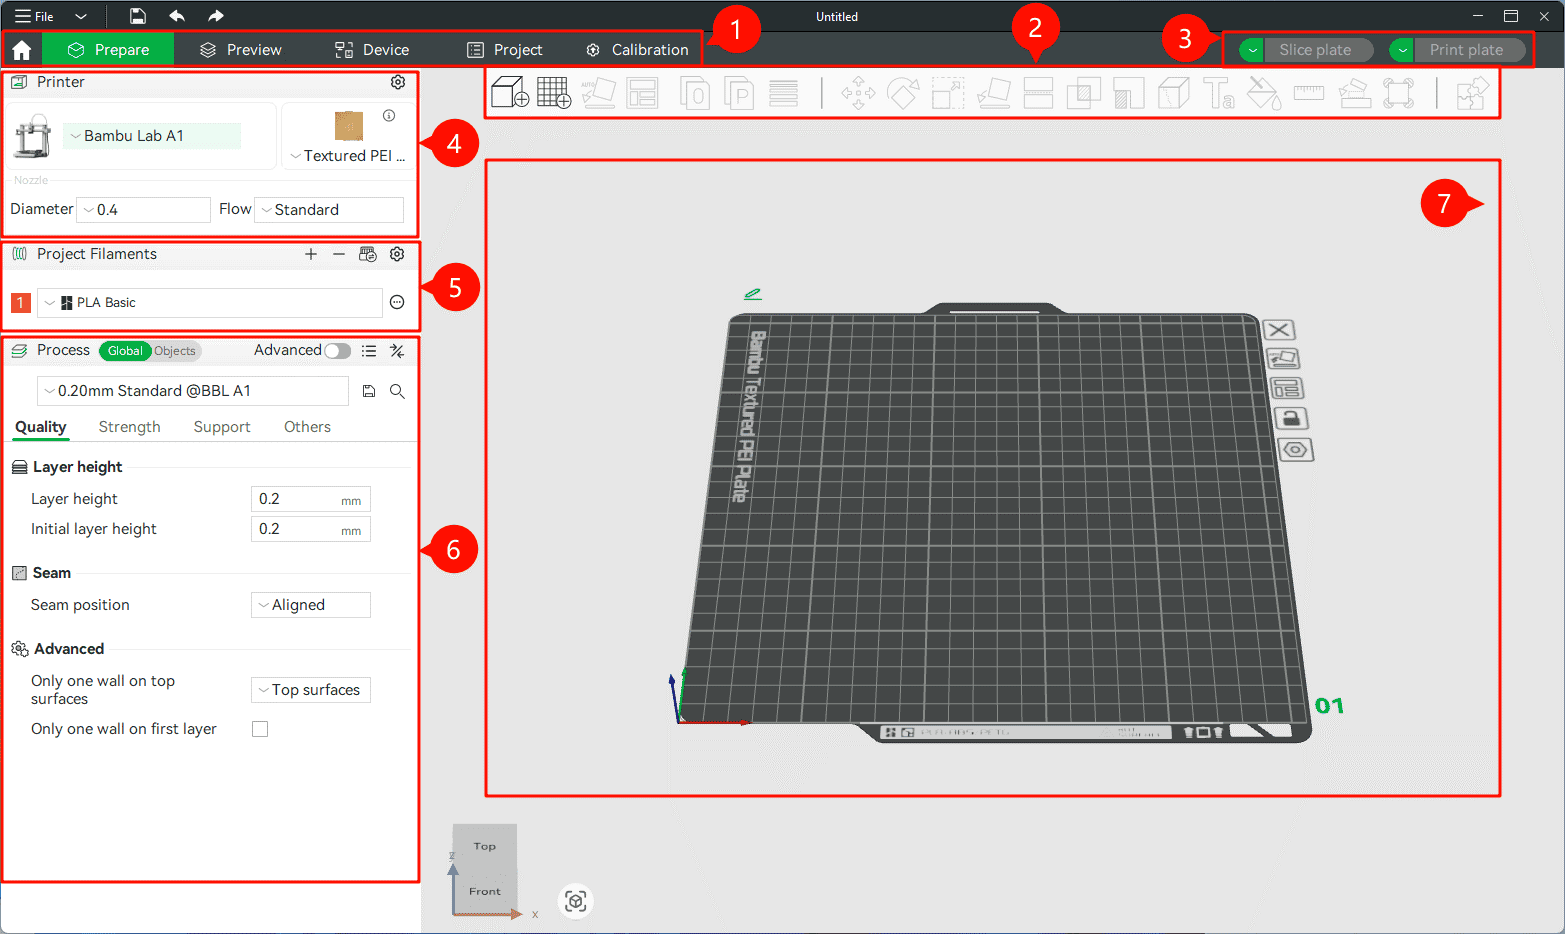This screenshot has width=1565, height=934.
Task: Add a filament with the plus icon
Action: coord(311,254)
